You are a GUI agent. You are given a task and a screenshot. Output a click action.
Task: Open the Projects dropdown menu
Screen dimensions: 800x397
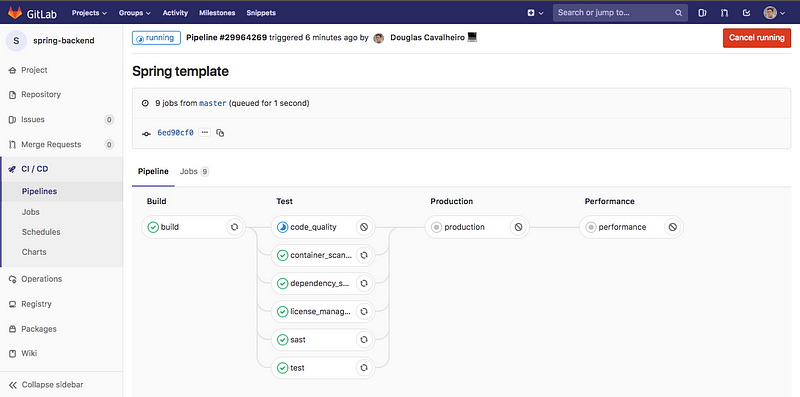pyautogui.click(x=89, y=13)
